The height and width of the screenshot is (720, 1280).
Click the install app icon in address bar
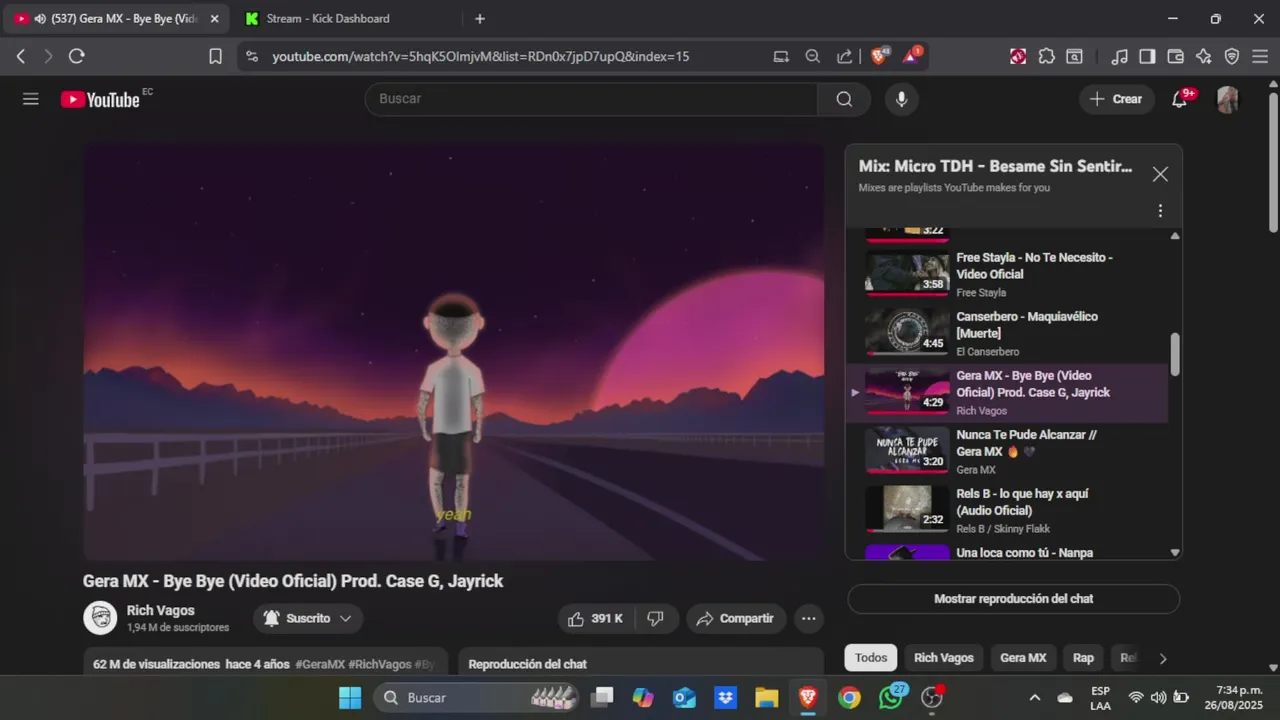(781, 57)
